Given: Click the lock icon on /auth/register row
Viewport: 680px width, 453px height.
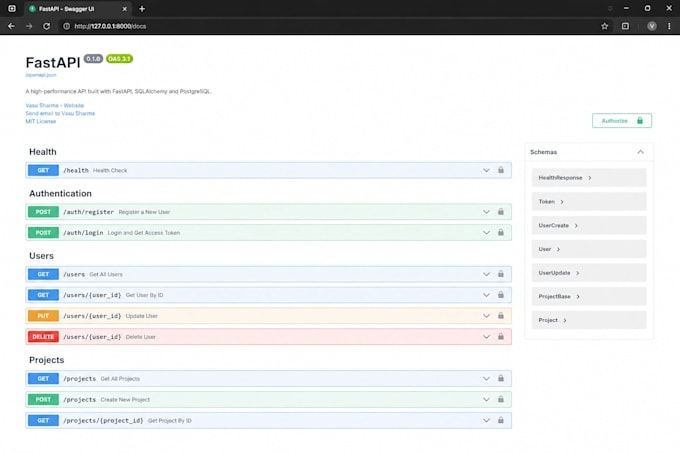Looking at the screenshot, I should pos(500,212).
